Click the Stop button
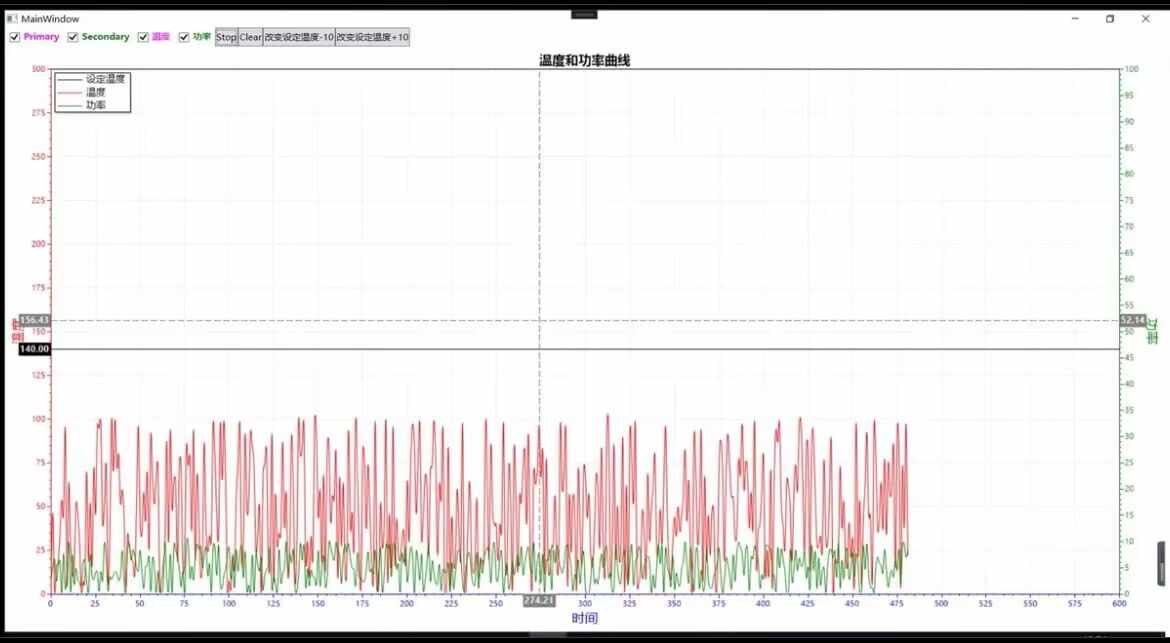 226,37
